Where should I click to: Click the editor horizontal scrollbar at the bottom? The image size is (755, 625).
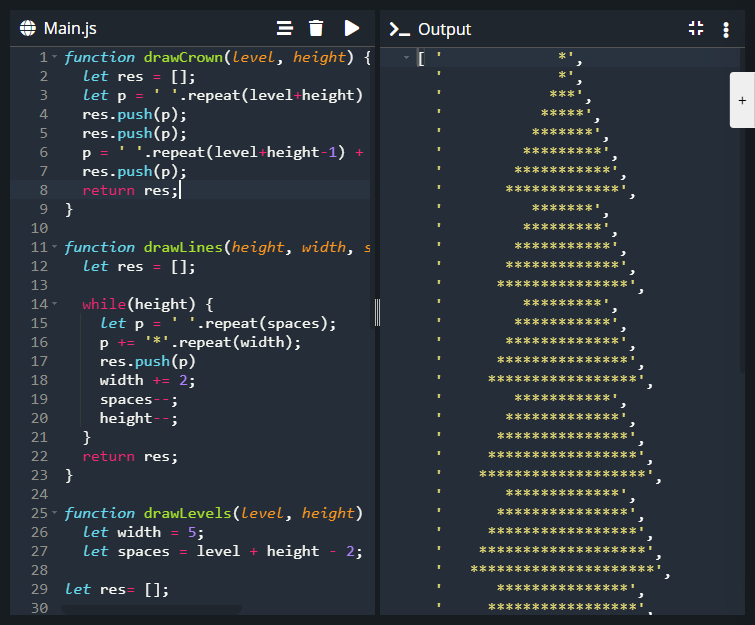152,610
